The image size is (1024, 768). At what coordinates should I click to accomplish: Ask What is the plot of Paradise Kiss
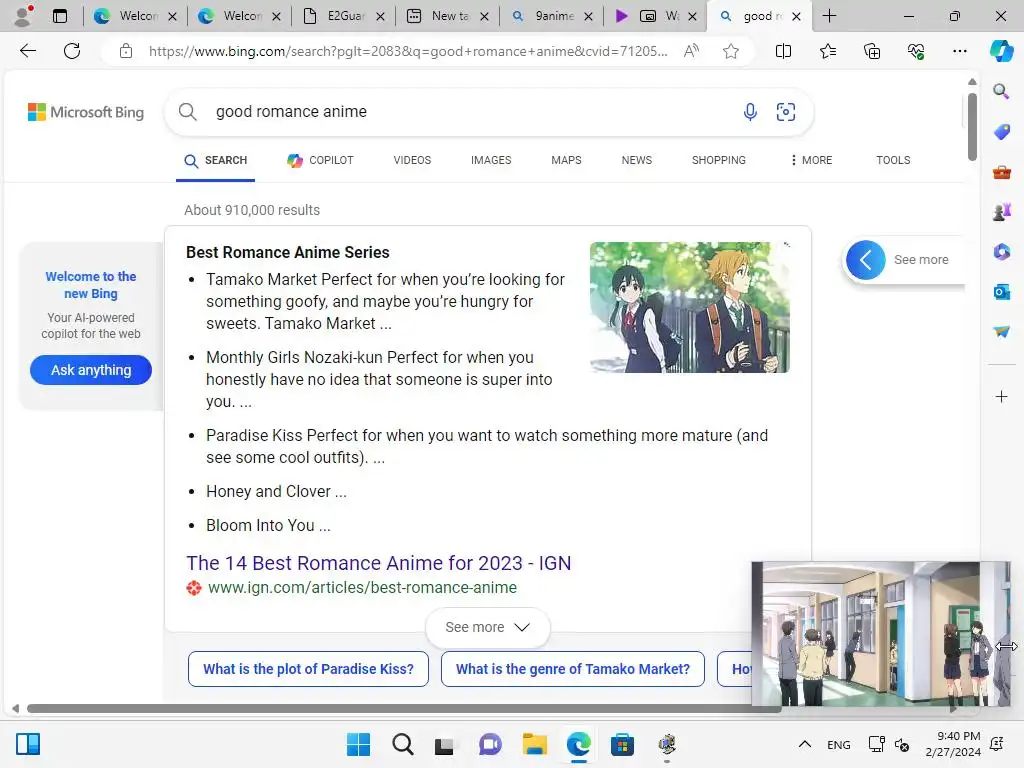tap(308, 669)
